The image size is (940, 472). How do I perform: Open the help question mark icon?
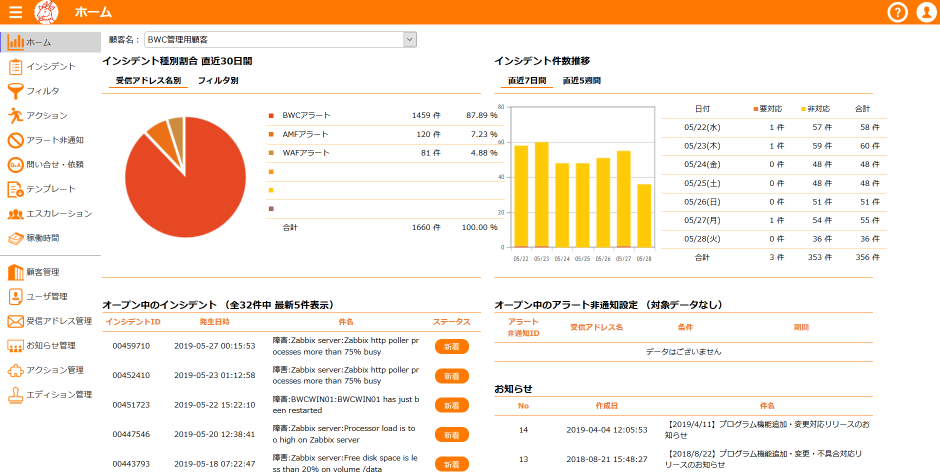897,12
